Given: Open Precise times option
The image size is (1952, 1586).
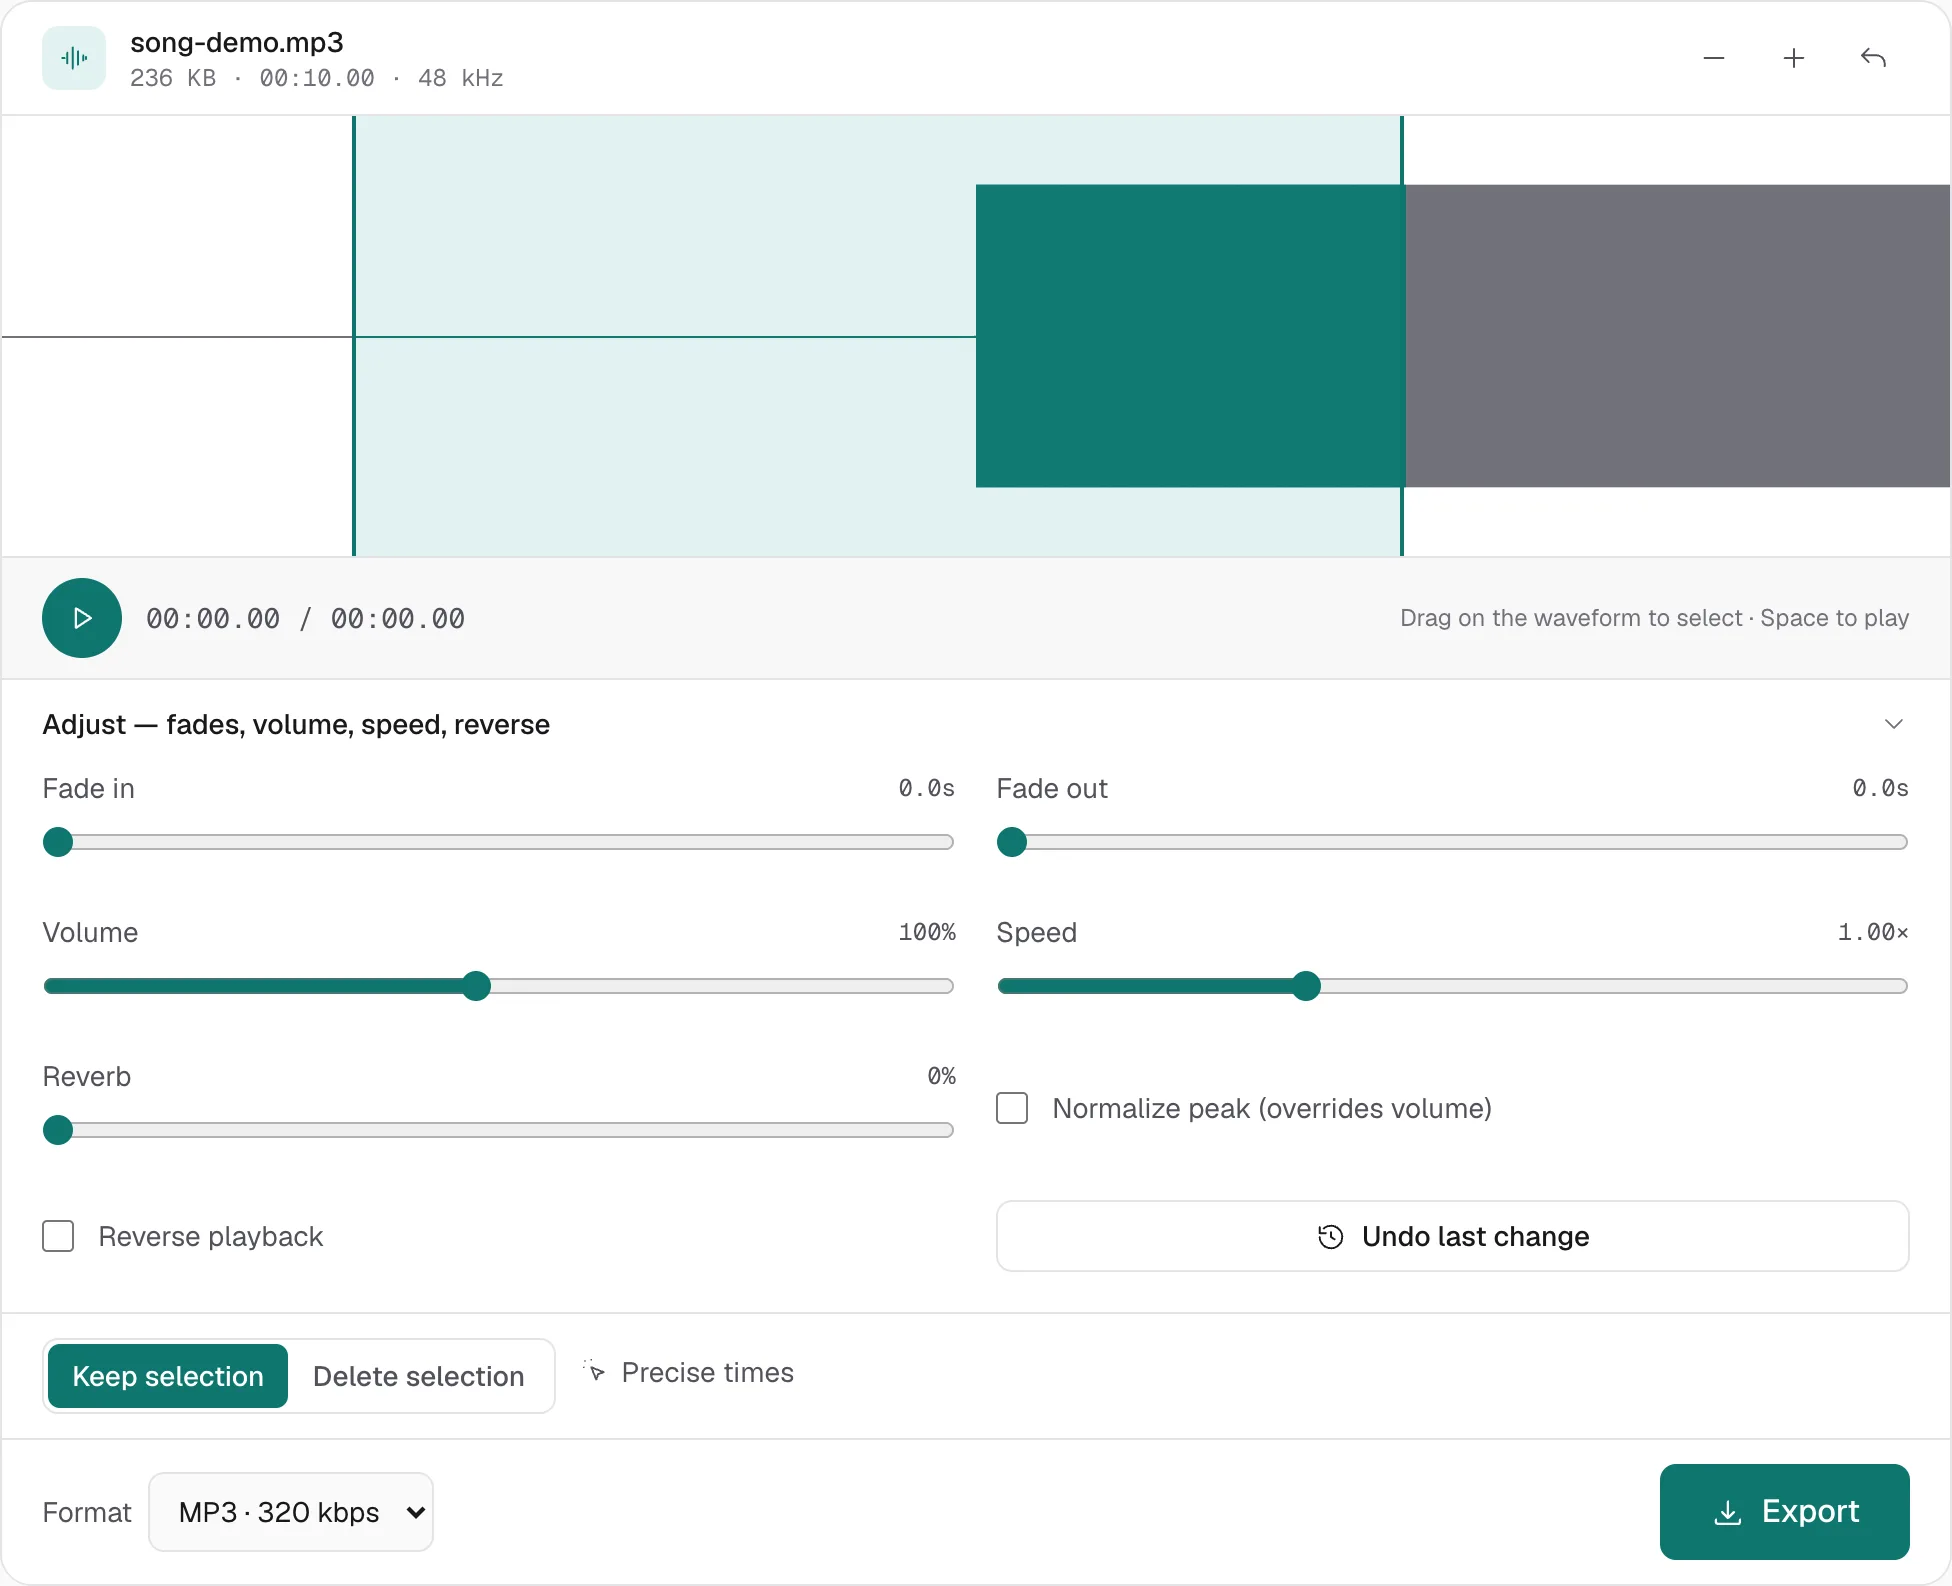Looking at the screenshot, I should click(689, 1372).
